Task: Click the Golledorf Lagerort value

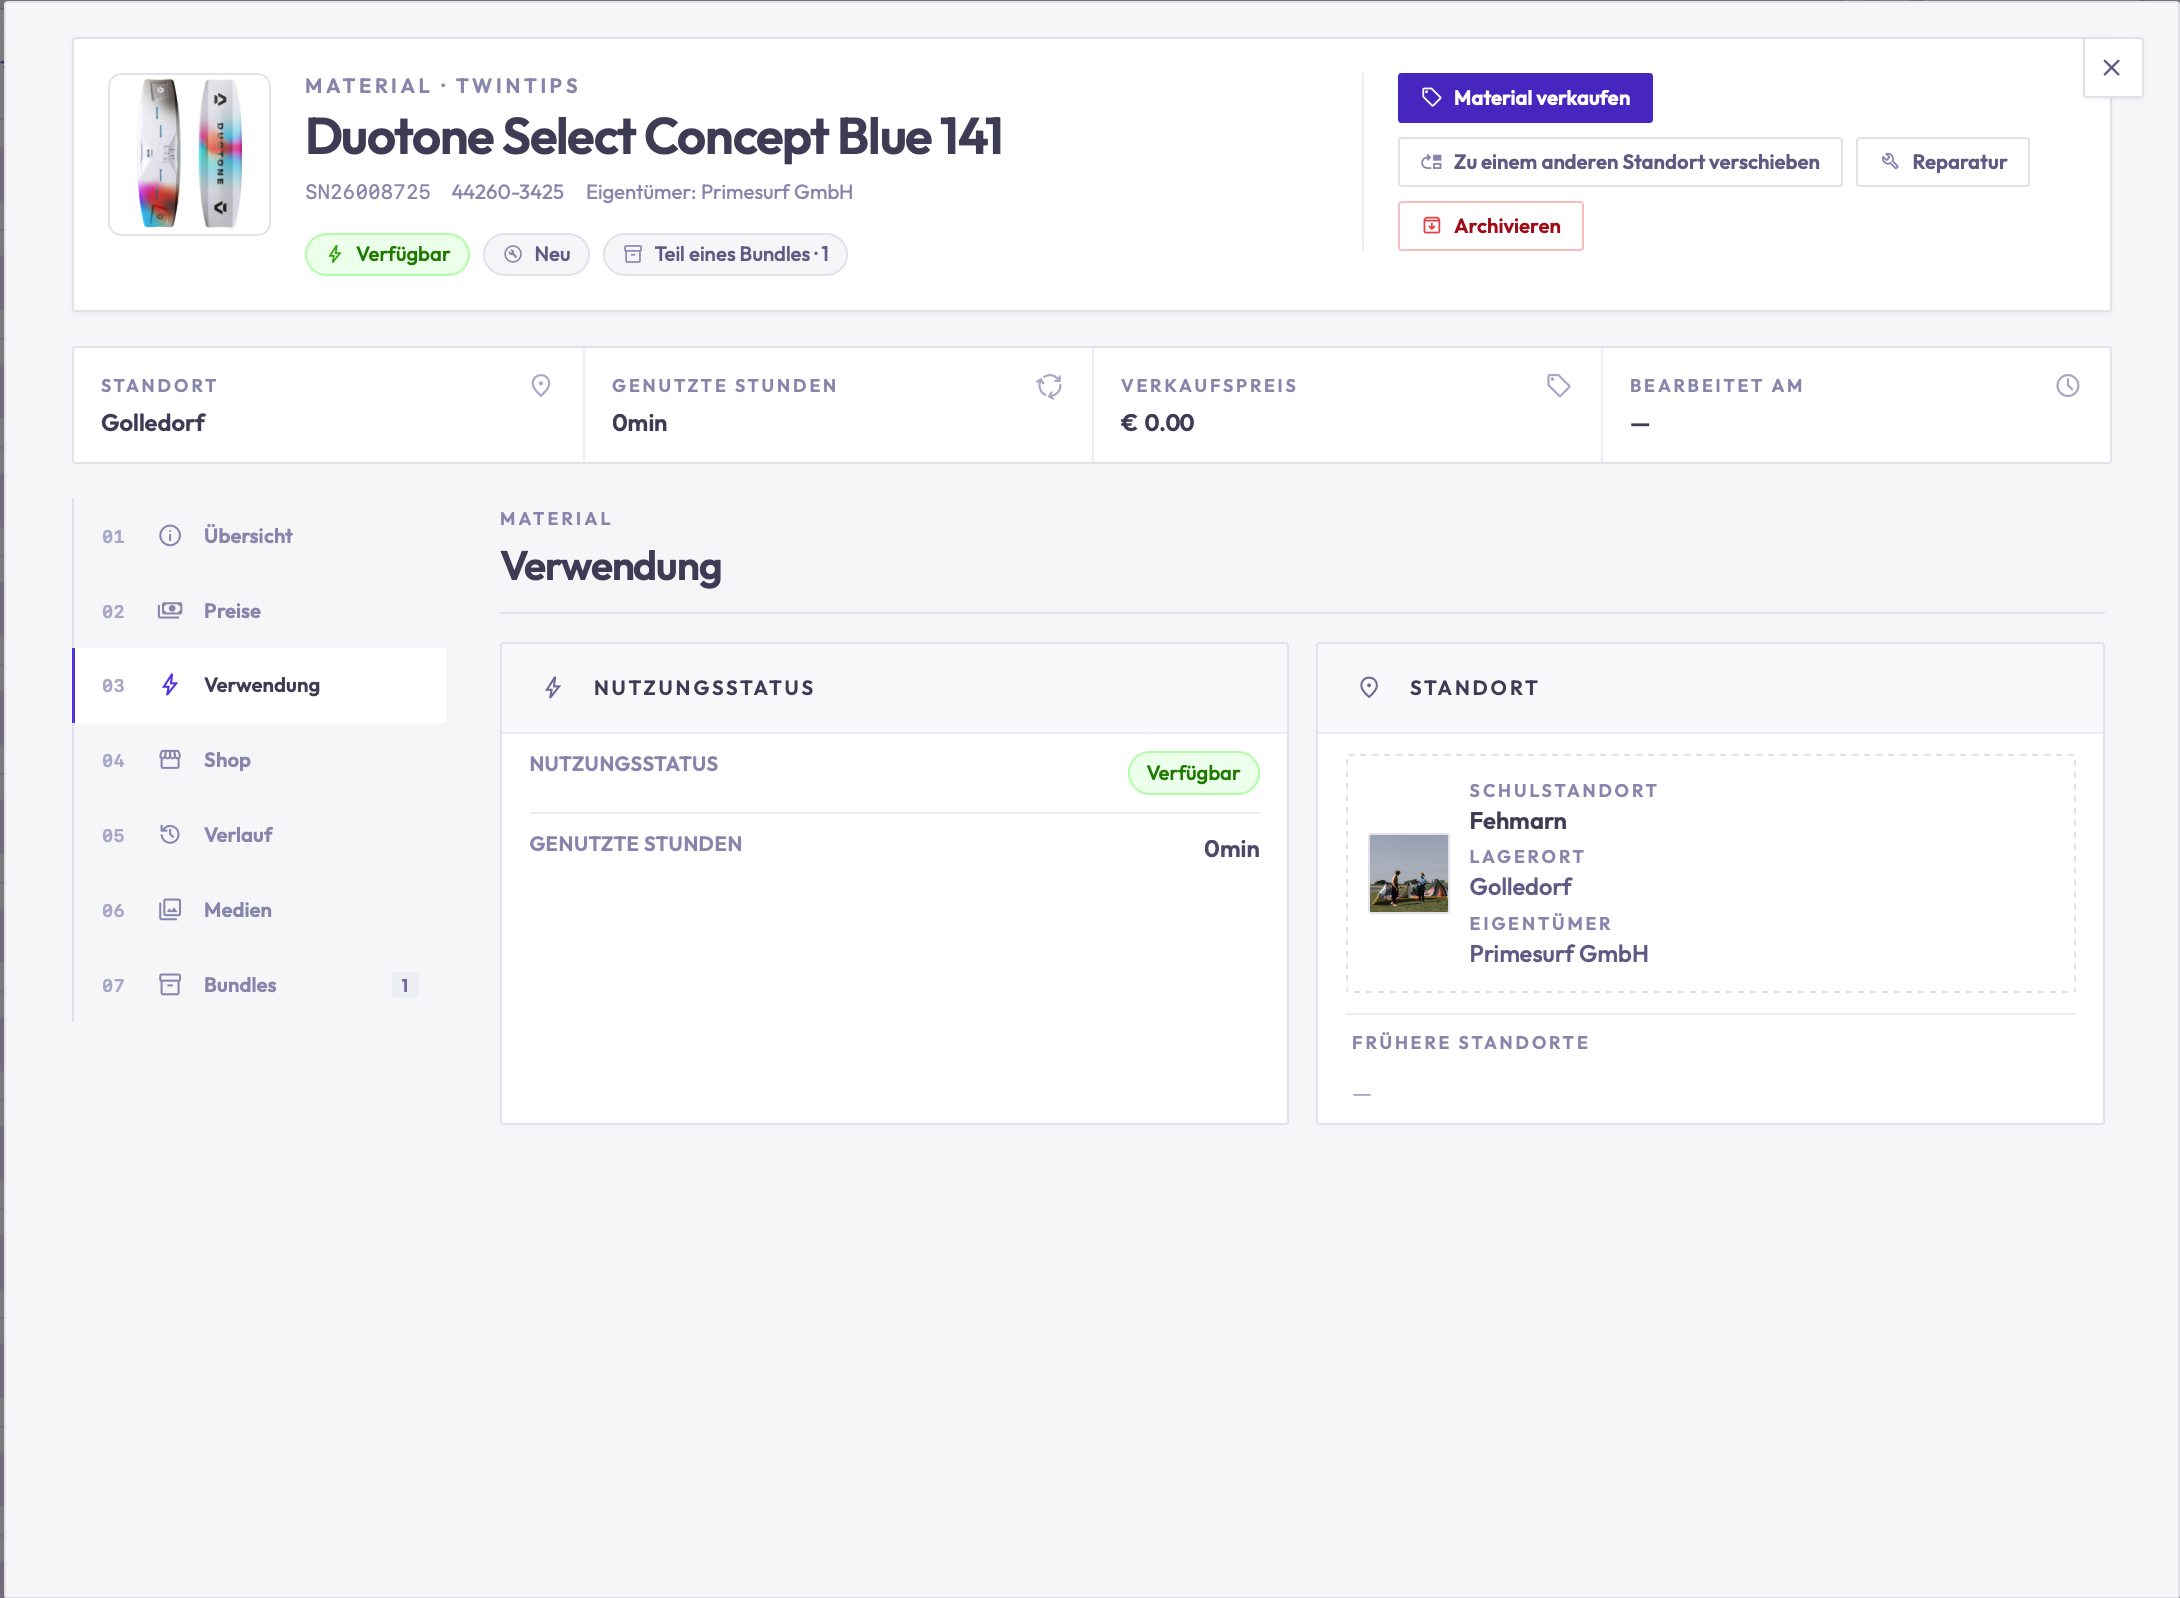Action: (1520, 887)
